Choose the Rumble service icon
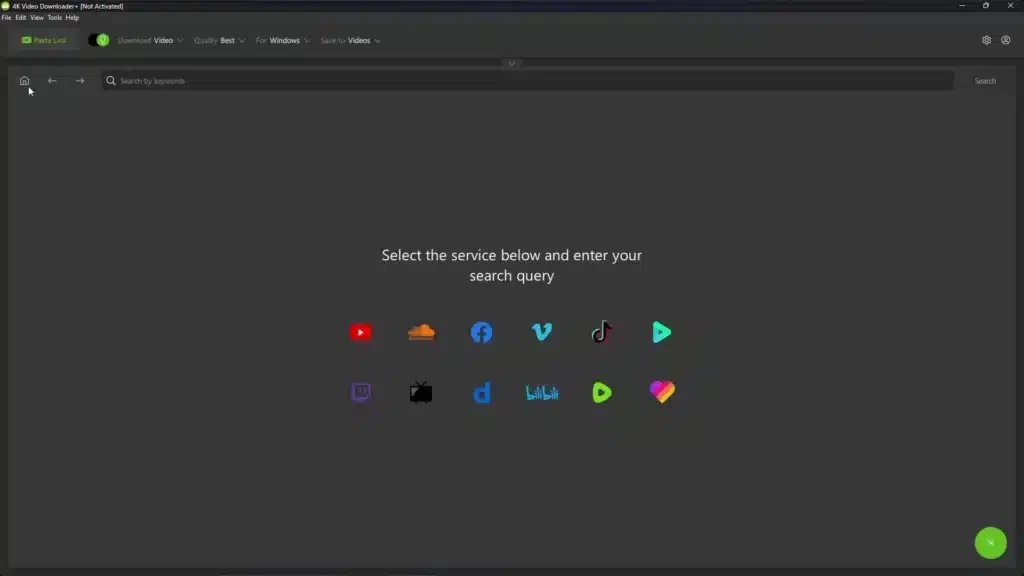 601,393
